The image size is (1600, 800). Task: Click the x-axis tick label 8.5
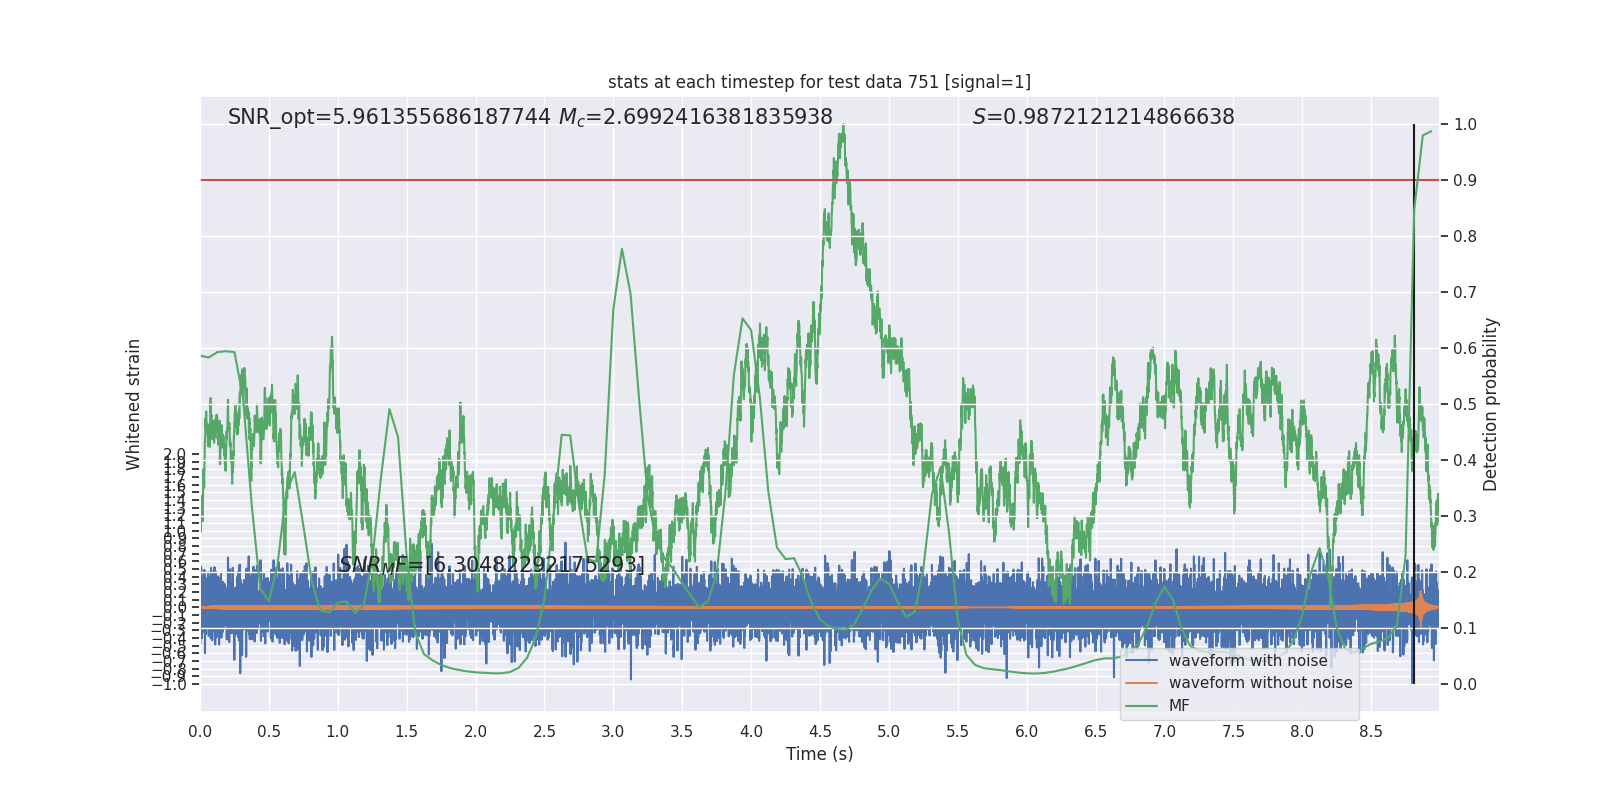pos(1371,731)
